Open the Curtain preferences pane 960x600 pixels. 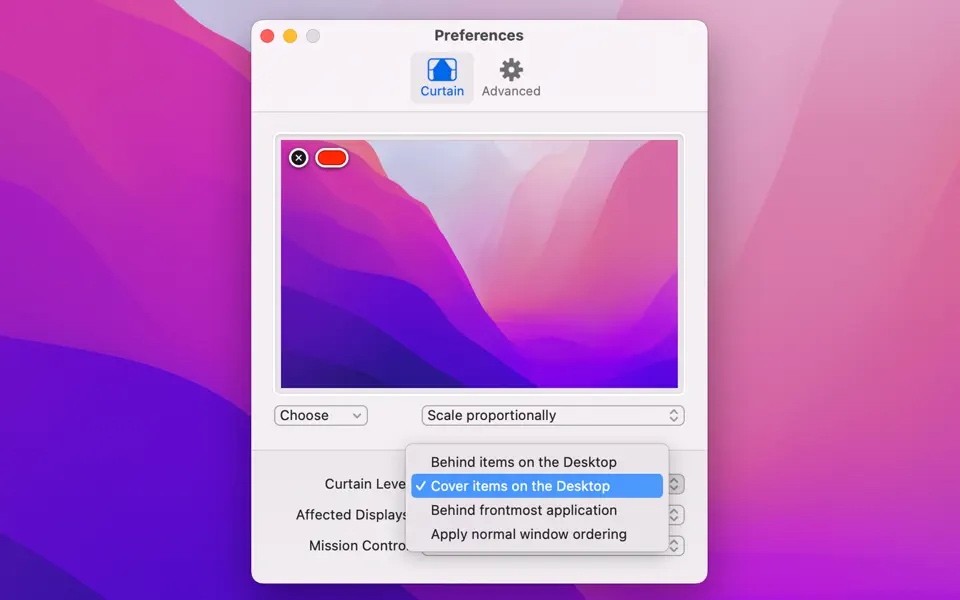pyautogui.click(x=442, y=77)
